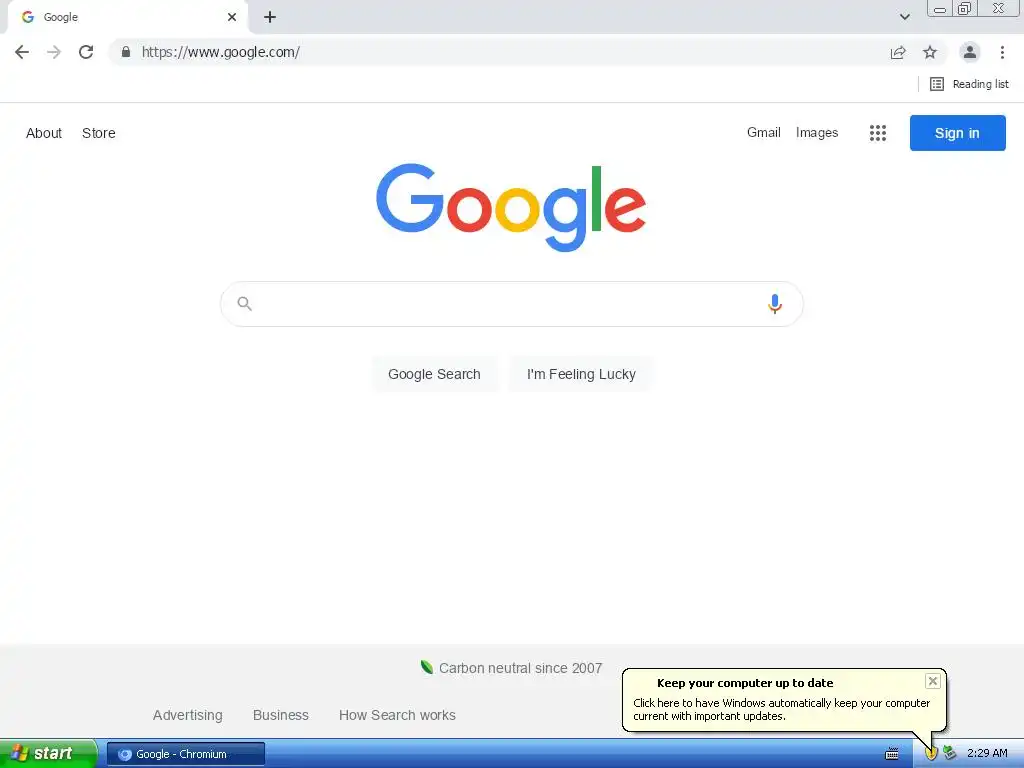Screen dimensions: 1024x768
Task: Click the blue Sign in button
Action: (957, 133)
